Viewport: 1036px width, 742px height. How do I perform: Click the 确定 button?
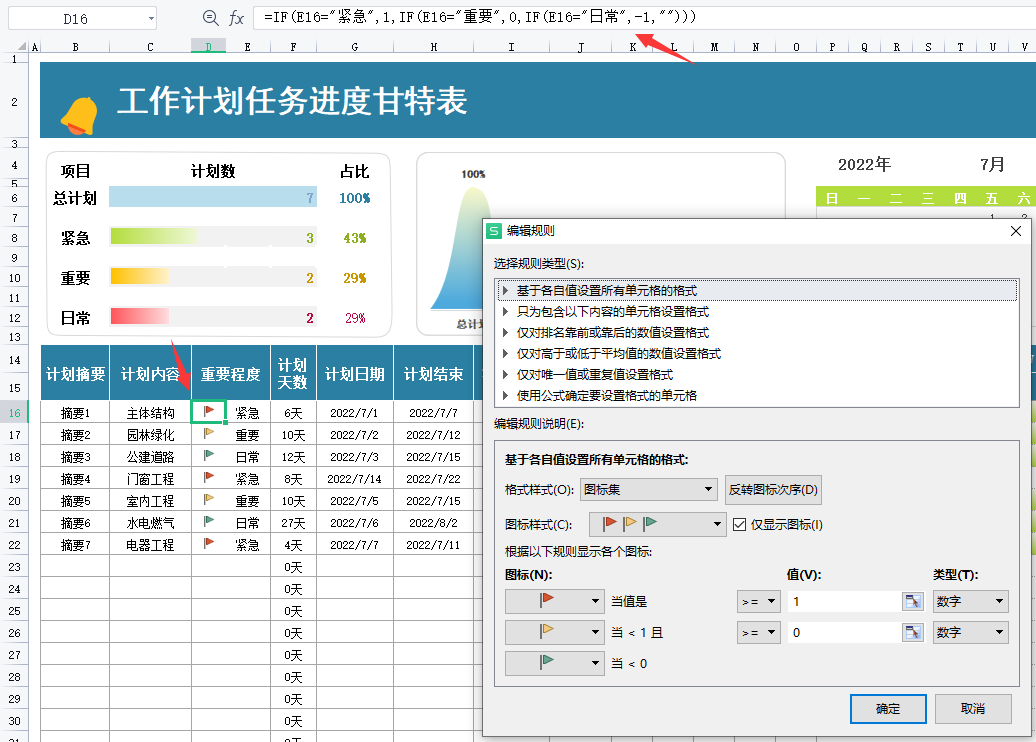[x=888, y=708]
